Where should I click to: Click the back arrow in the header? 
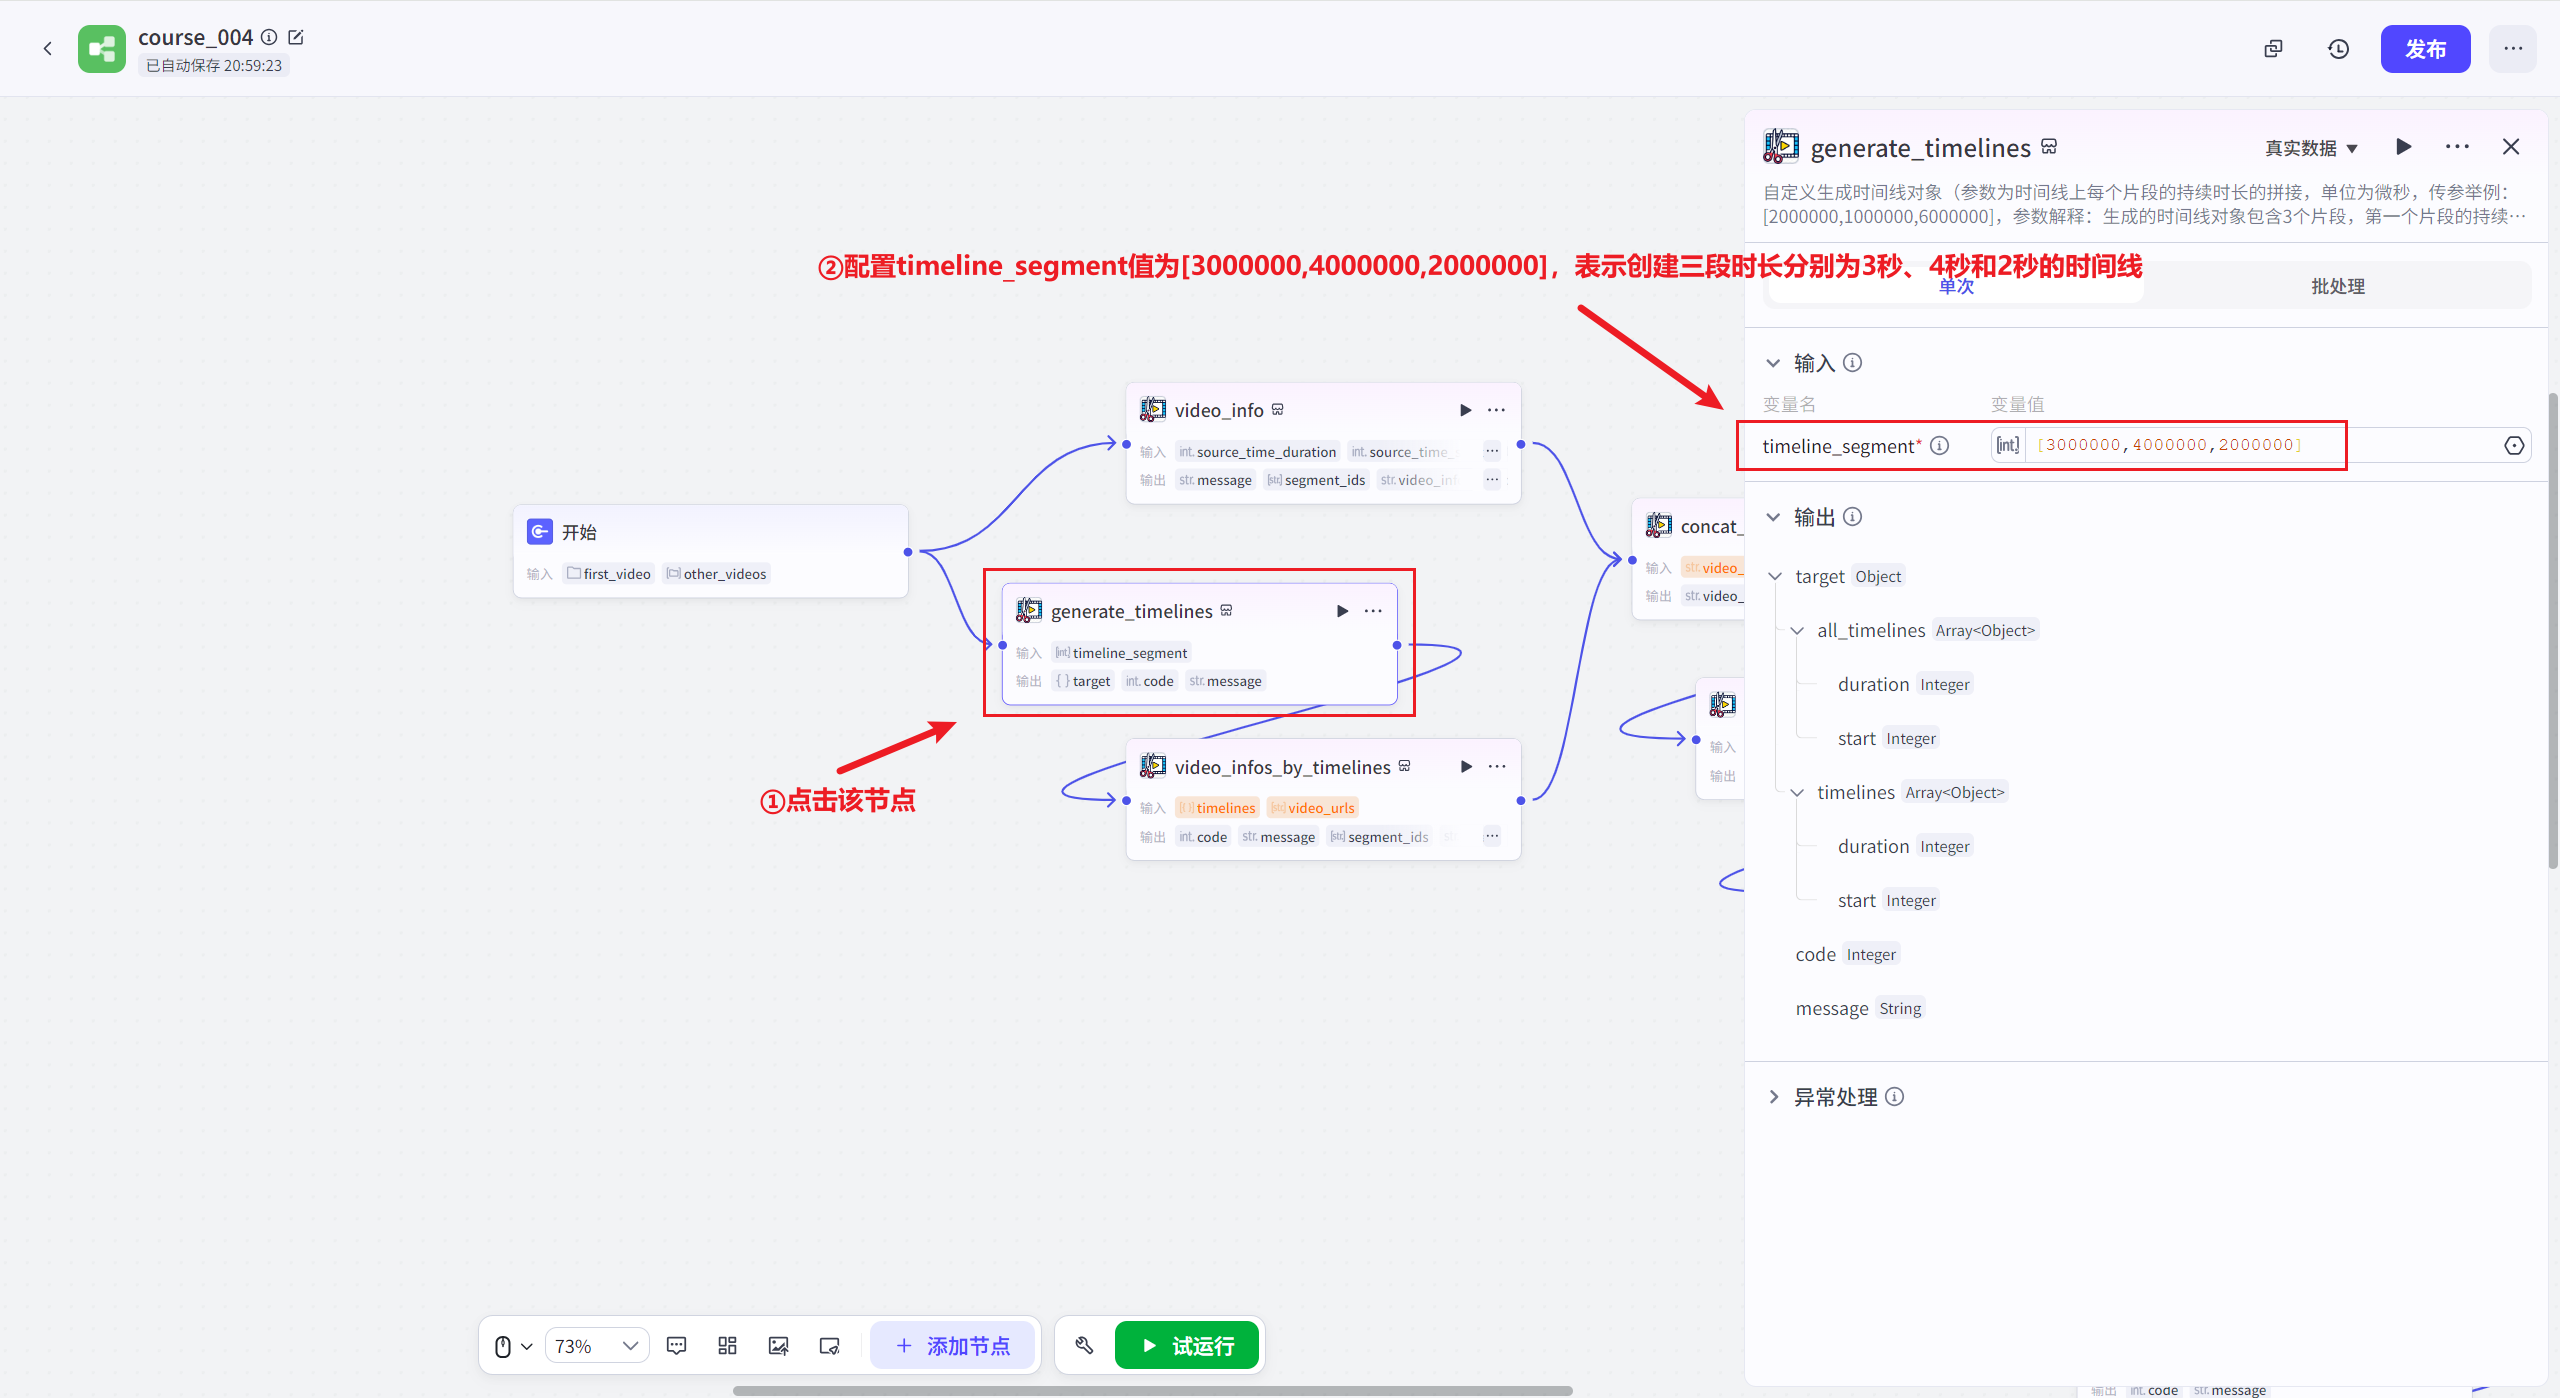[x=47, y=48]
